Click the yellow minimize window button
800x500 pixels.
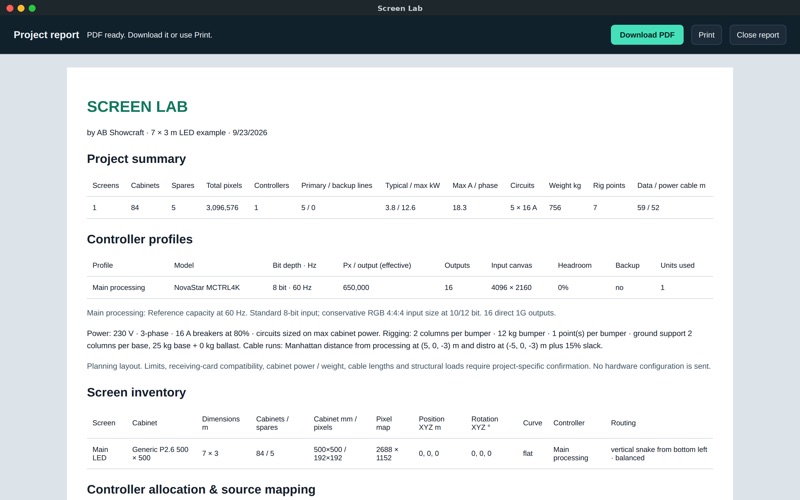[21, 8]
